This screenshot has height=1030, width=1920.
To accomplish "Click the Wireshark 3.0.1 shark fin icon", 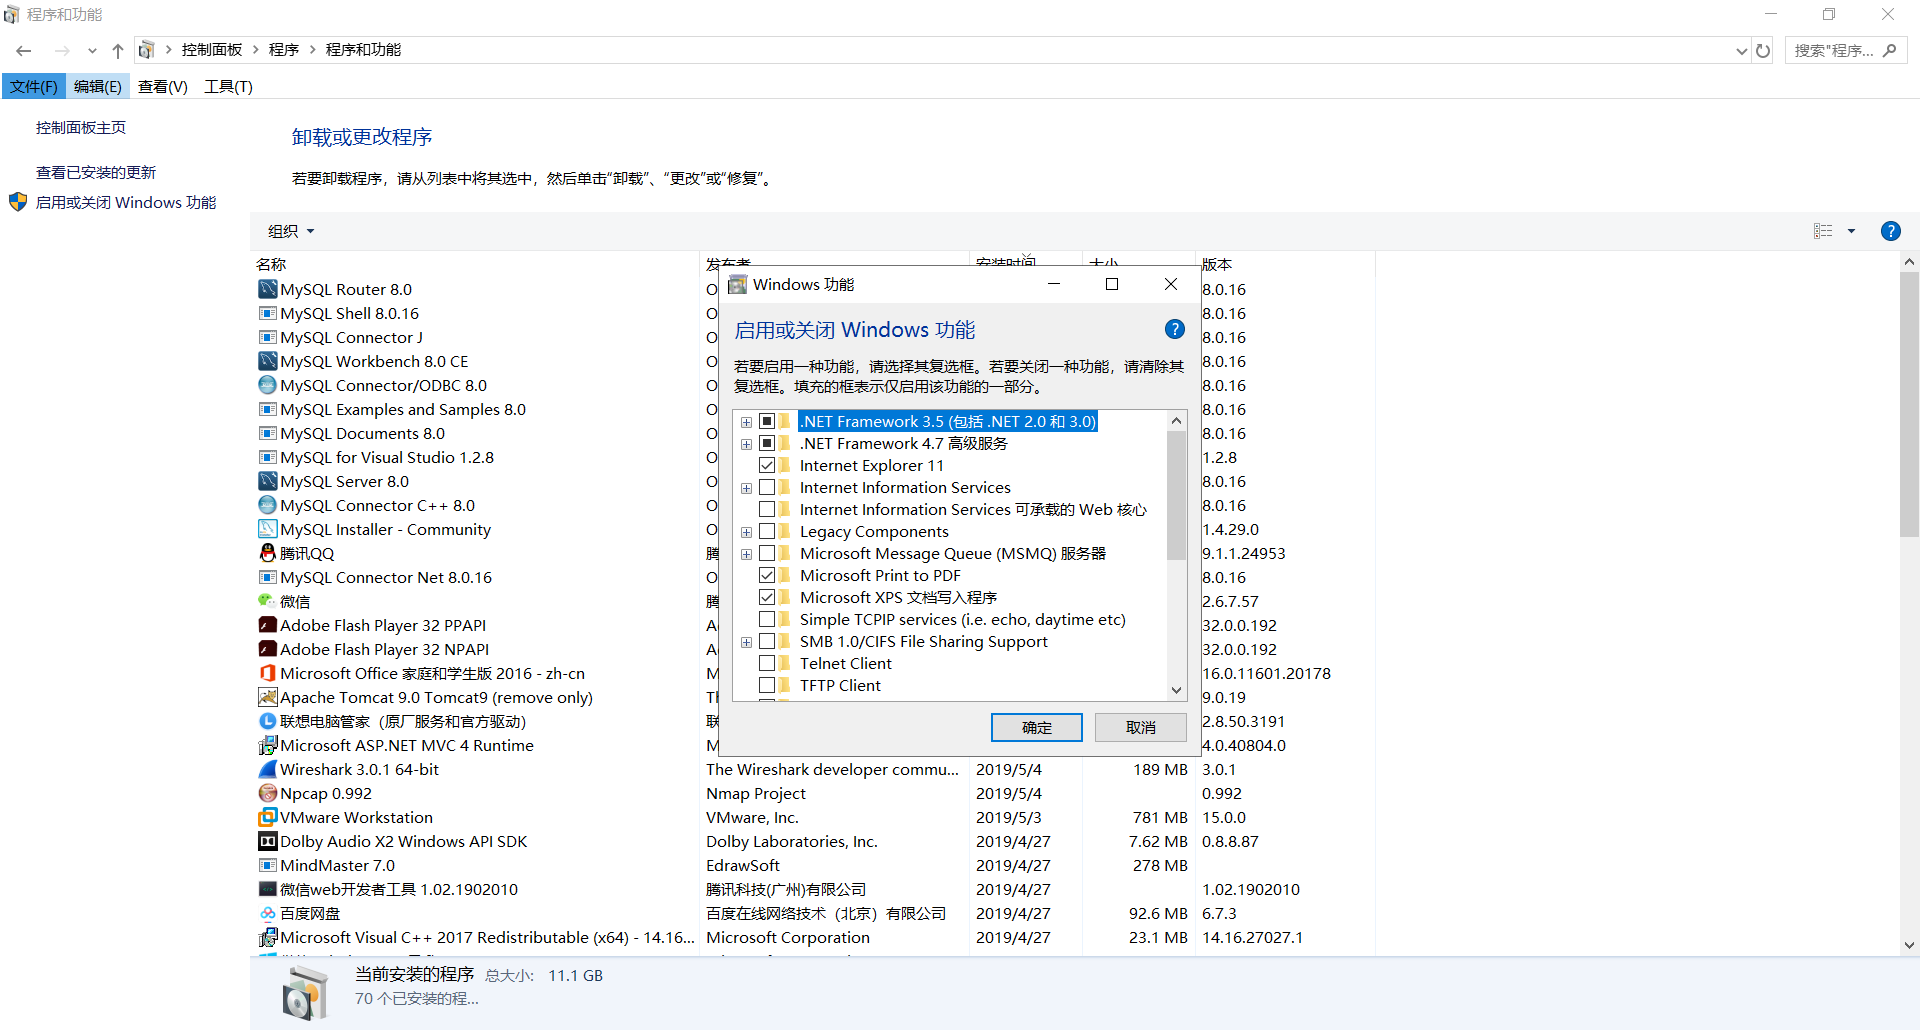I will click(x=267, y=769).
